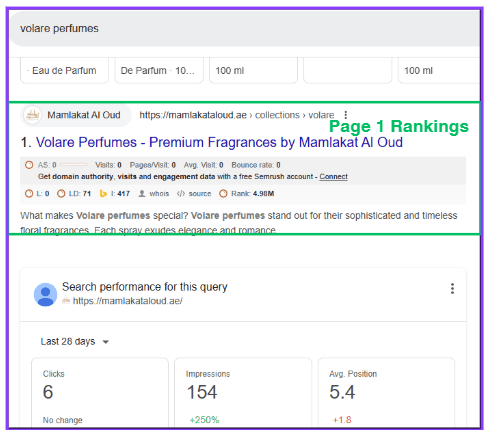The image size is (492, 430).
Task: Click the 'Rank: 4.98M' icon
Action: [x=223, y=194]
